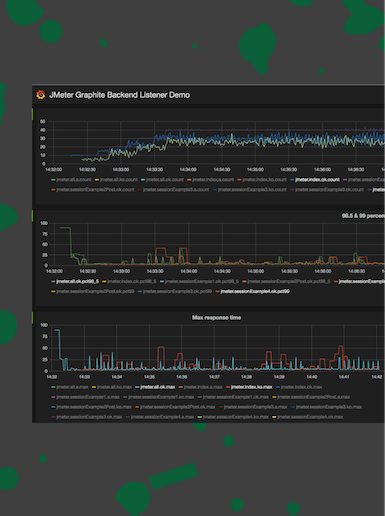Toggle the highlighted jmeter.index.ok.count series
The width and height of the screenshot is (385, 516).
[317, 180]
